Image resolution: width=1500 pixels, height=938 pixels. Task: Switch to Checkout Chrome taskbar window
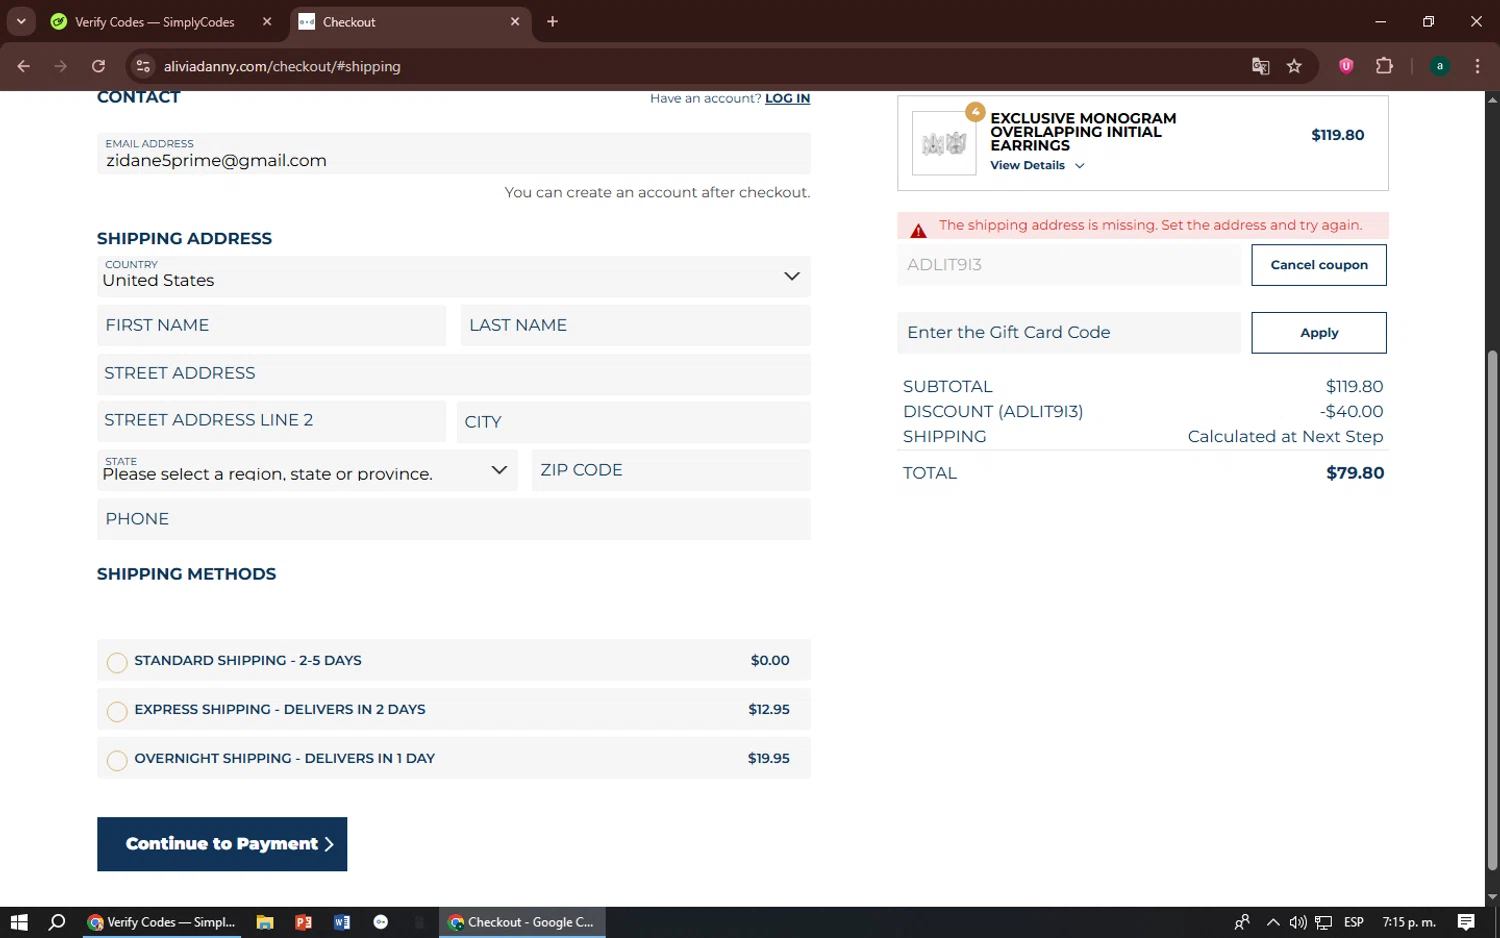point(521,922)
